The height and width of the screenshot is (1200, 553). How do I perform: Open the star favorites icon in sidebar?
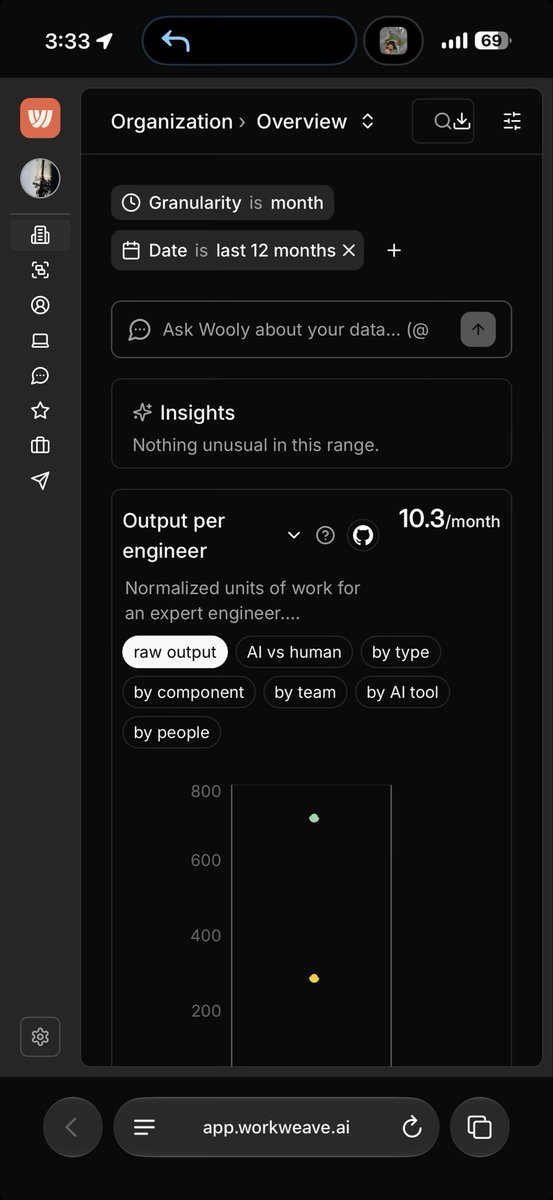[40, 410]
